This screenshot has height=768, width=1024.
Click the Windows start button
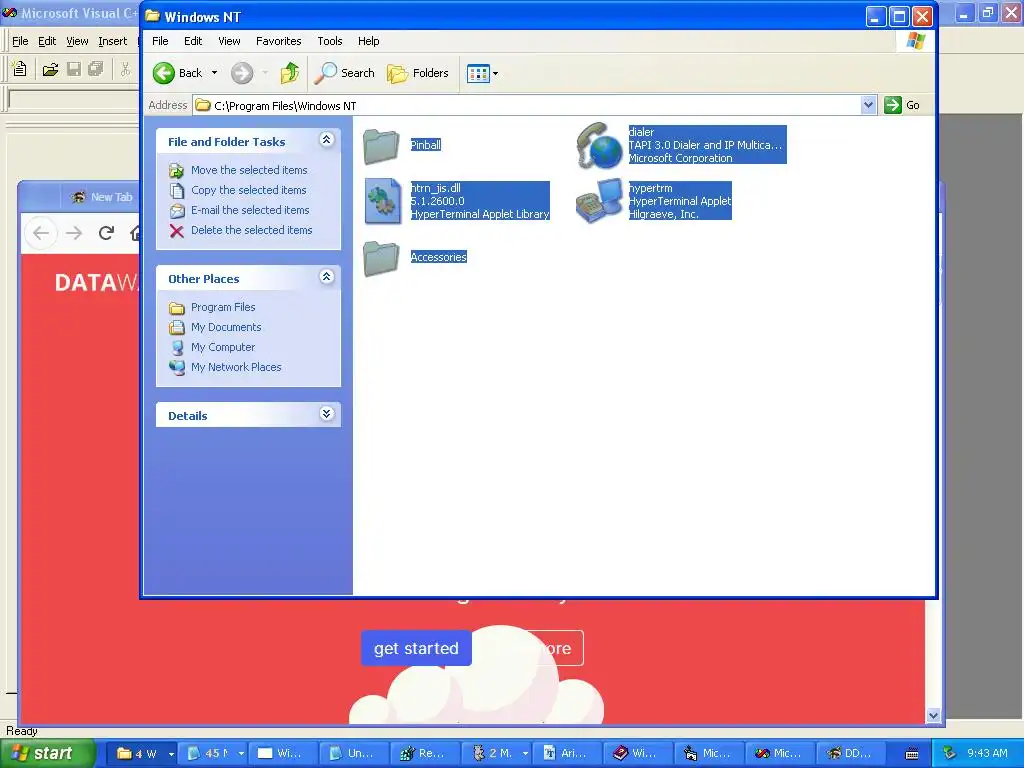point(46,754)
